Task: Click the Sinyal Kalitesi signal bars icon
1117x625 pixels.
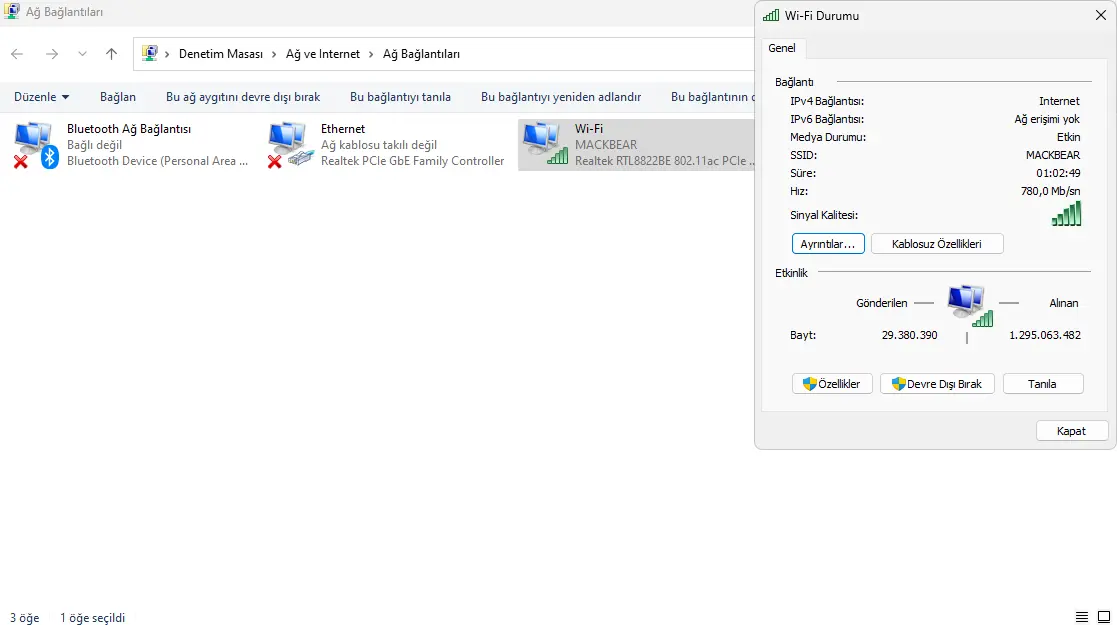Action: tap(1066, 214)
